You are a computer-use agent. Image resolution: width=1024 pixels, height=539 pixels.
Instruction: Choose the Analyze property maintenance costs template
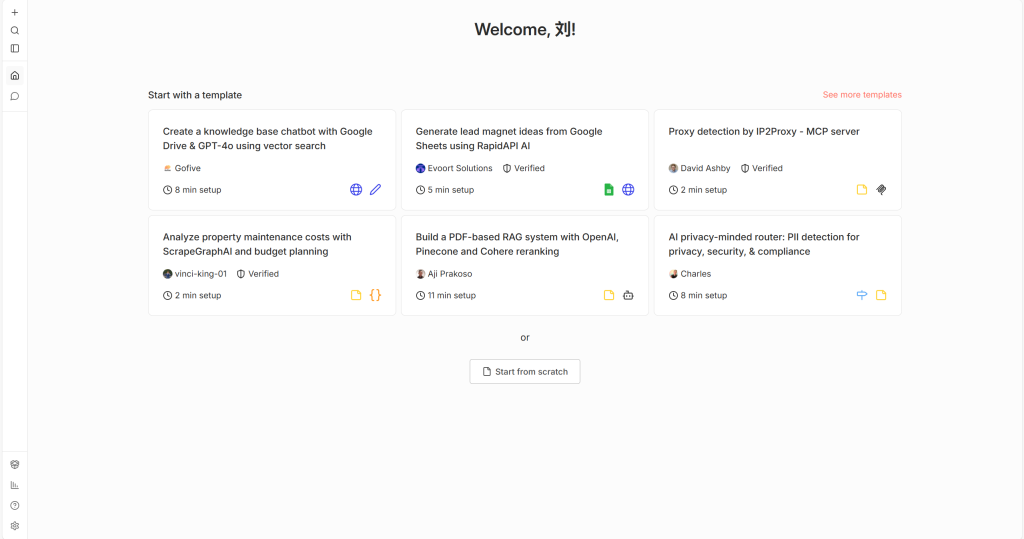257,245
